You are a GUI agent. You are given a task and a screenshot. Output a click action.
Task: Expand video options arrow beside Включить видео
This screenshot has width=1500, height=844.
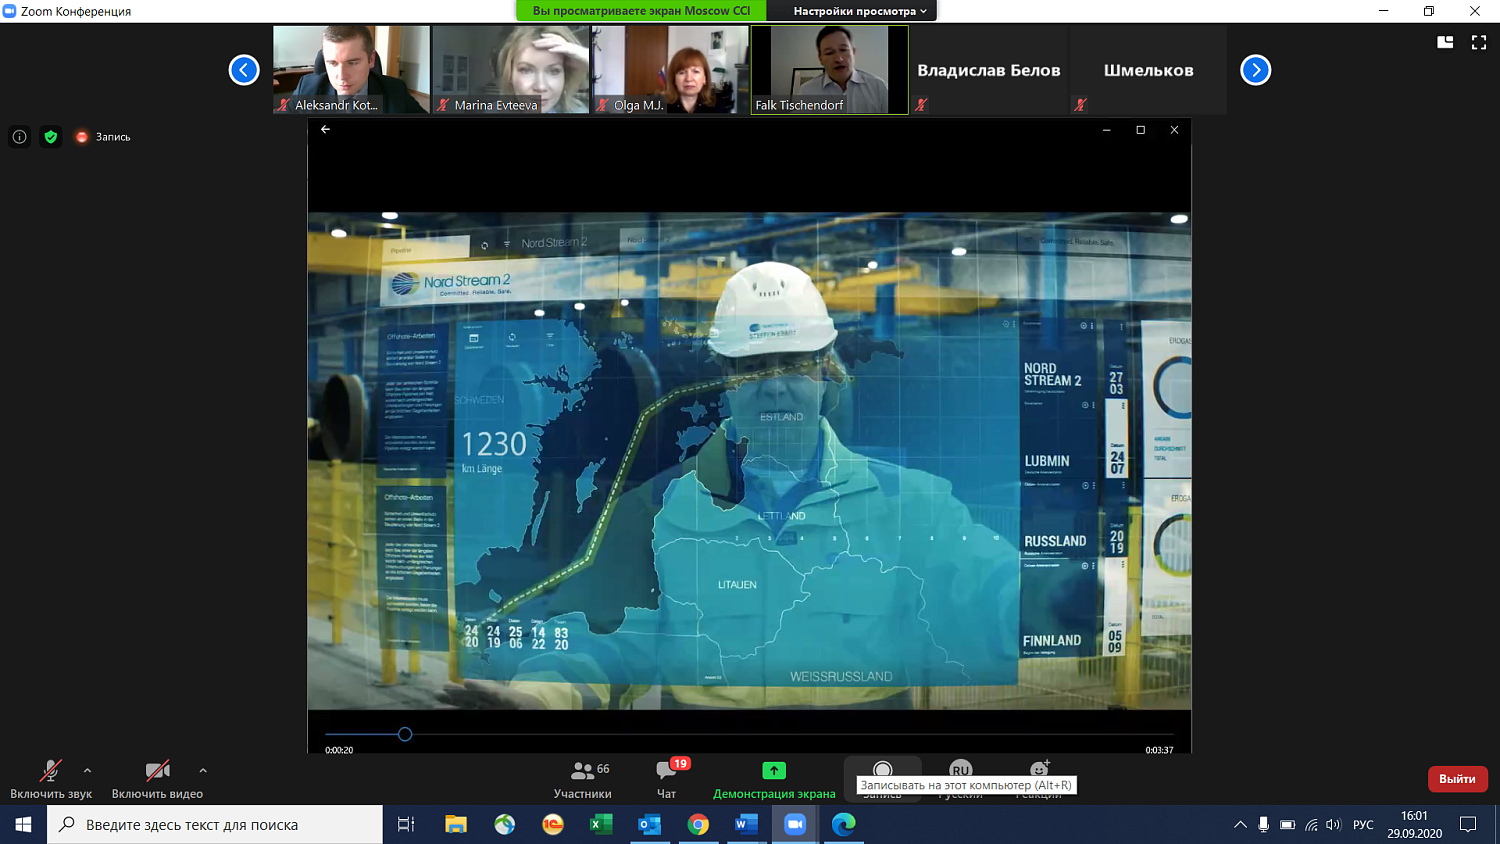203,771
